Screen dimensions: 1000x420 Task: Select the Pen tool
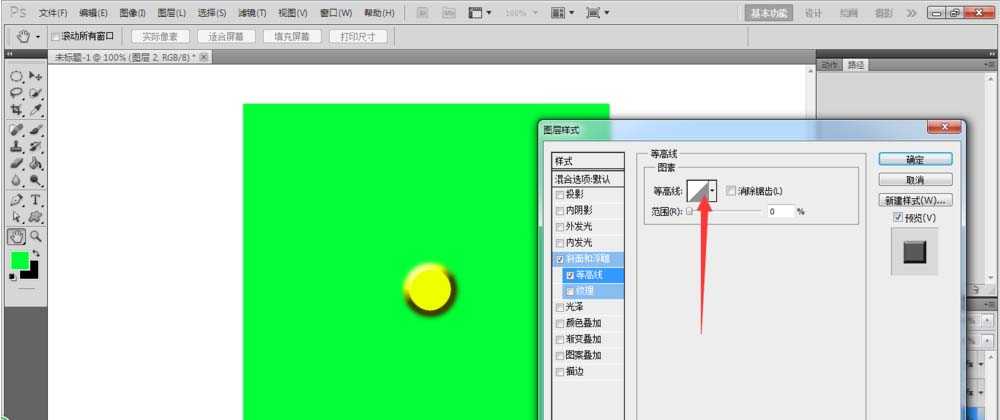[17, 200]
